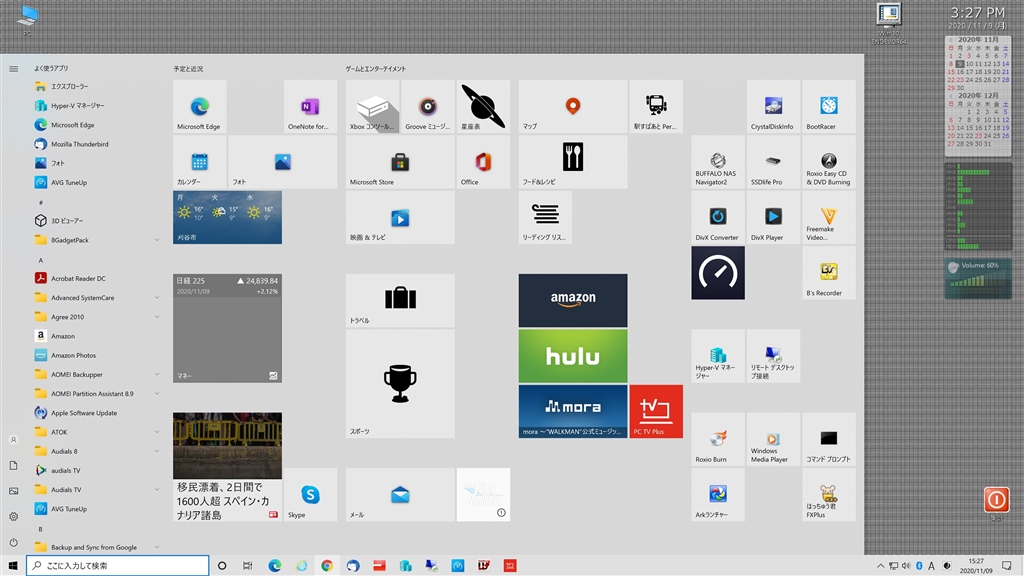Launch the リモート デスクトップ接続 tile

tap(773, 356)
